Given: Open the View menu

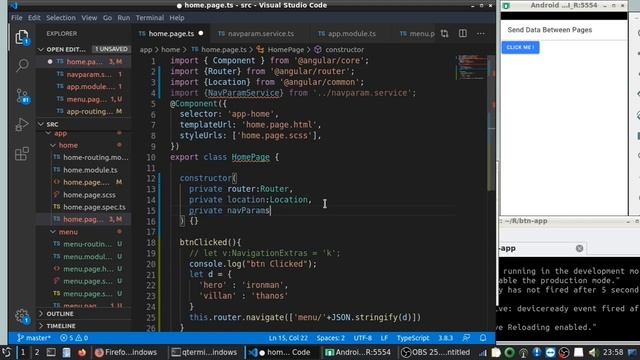Looking at the screenshot, I should tap(89, 18).
